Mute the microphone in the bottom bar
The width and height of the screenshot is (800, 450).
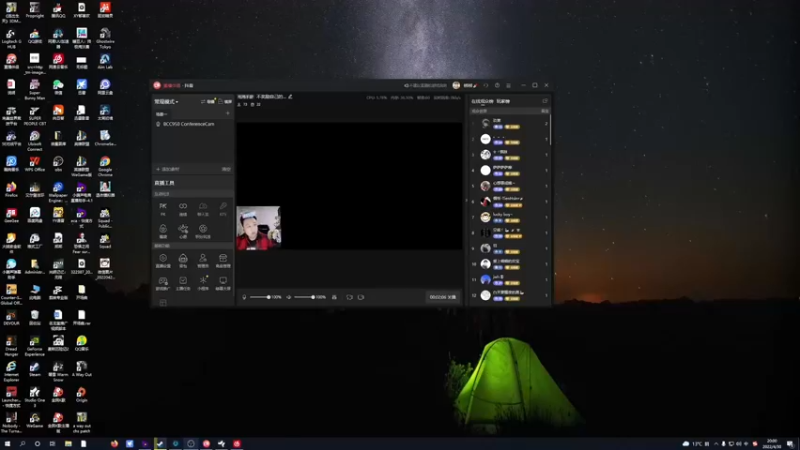click(x=244, y=297)
